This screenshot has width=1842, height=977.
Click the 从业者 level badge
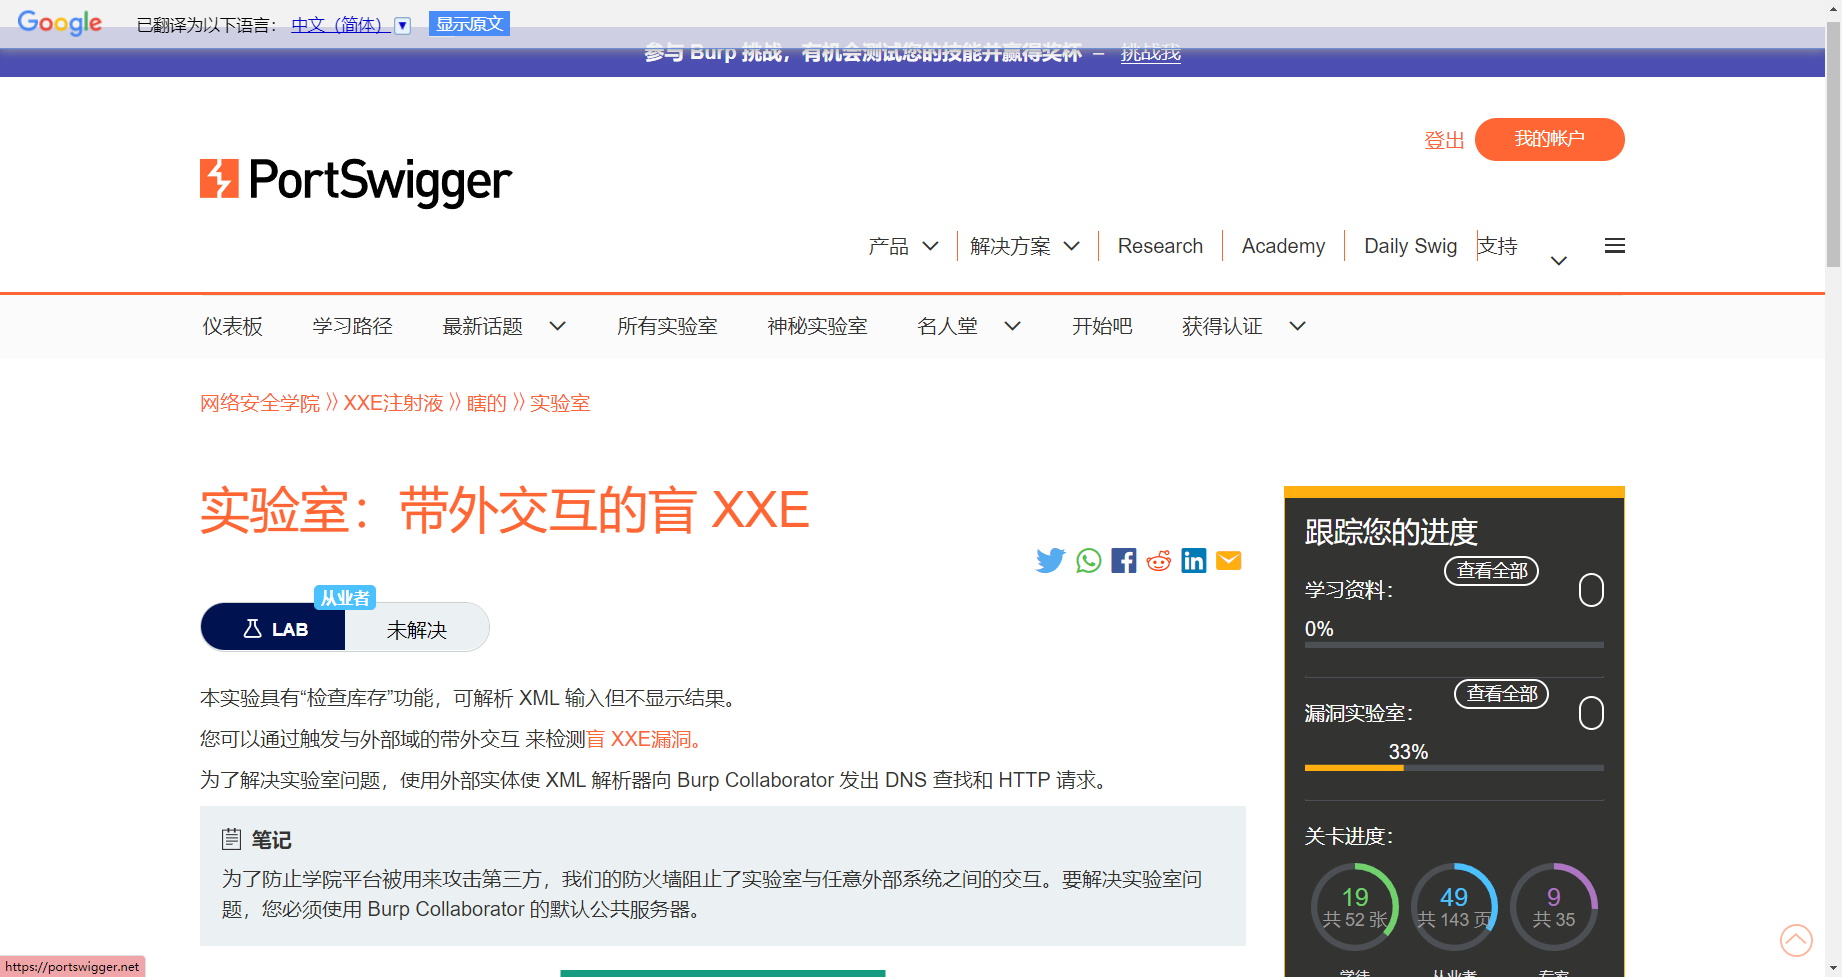click(345, 598)
